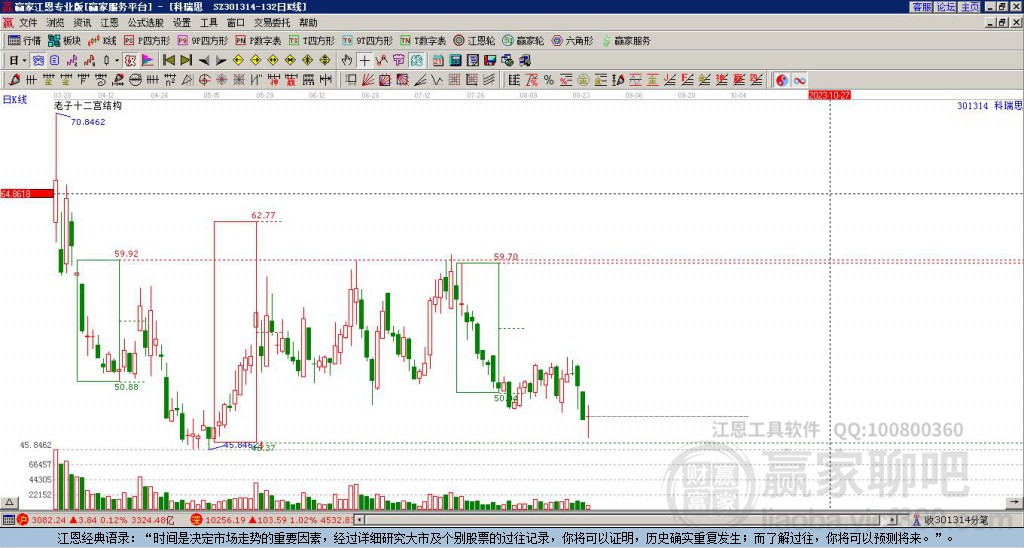Switch to the K线 chart view
The height and width of the screenshot is (548, 1024).
(x=102, y=40)
